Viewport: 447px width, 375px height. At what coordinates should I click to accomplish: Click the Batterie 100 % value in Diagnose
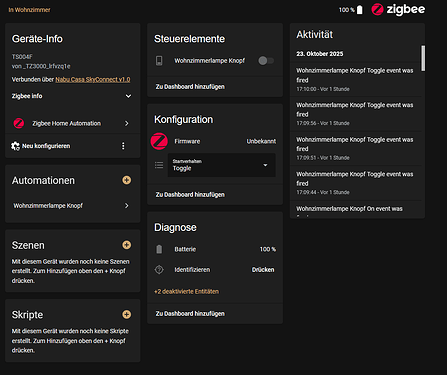point(268,249)
